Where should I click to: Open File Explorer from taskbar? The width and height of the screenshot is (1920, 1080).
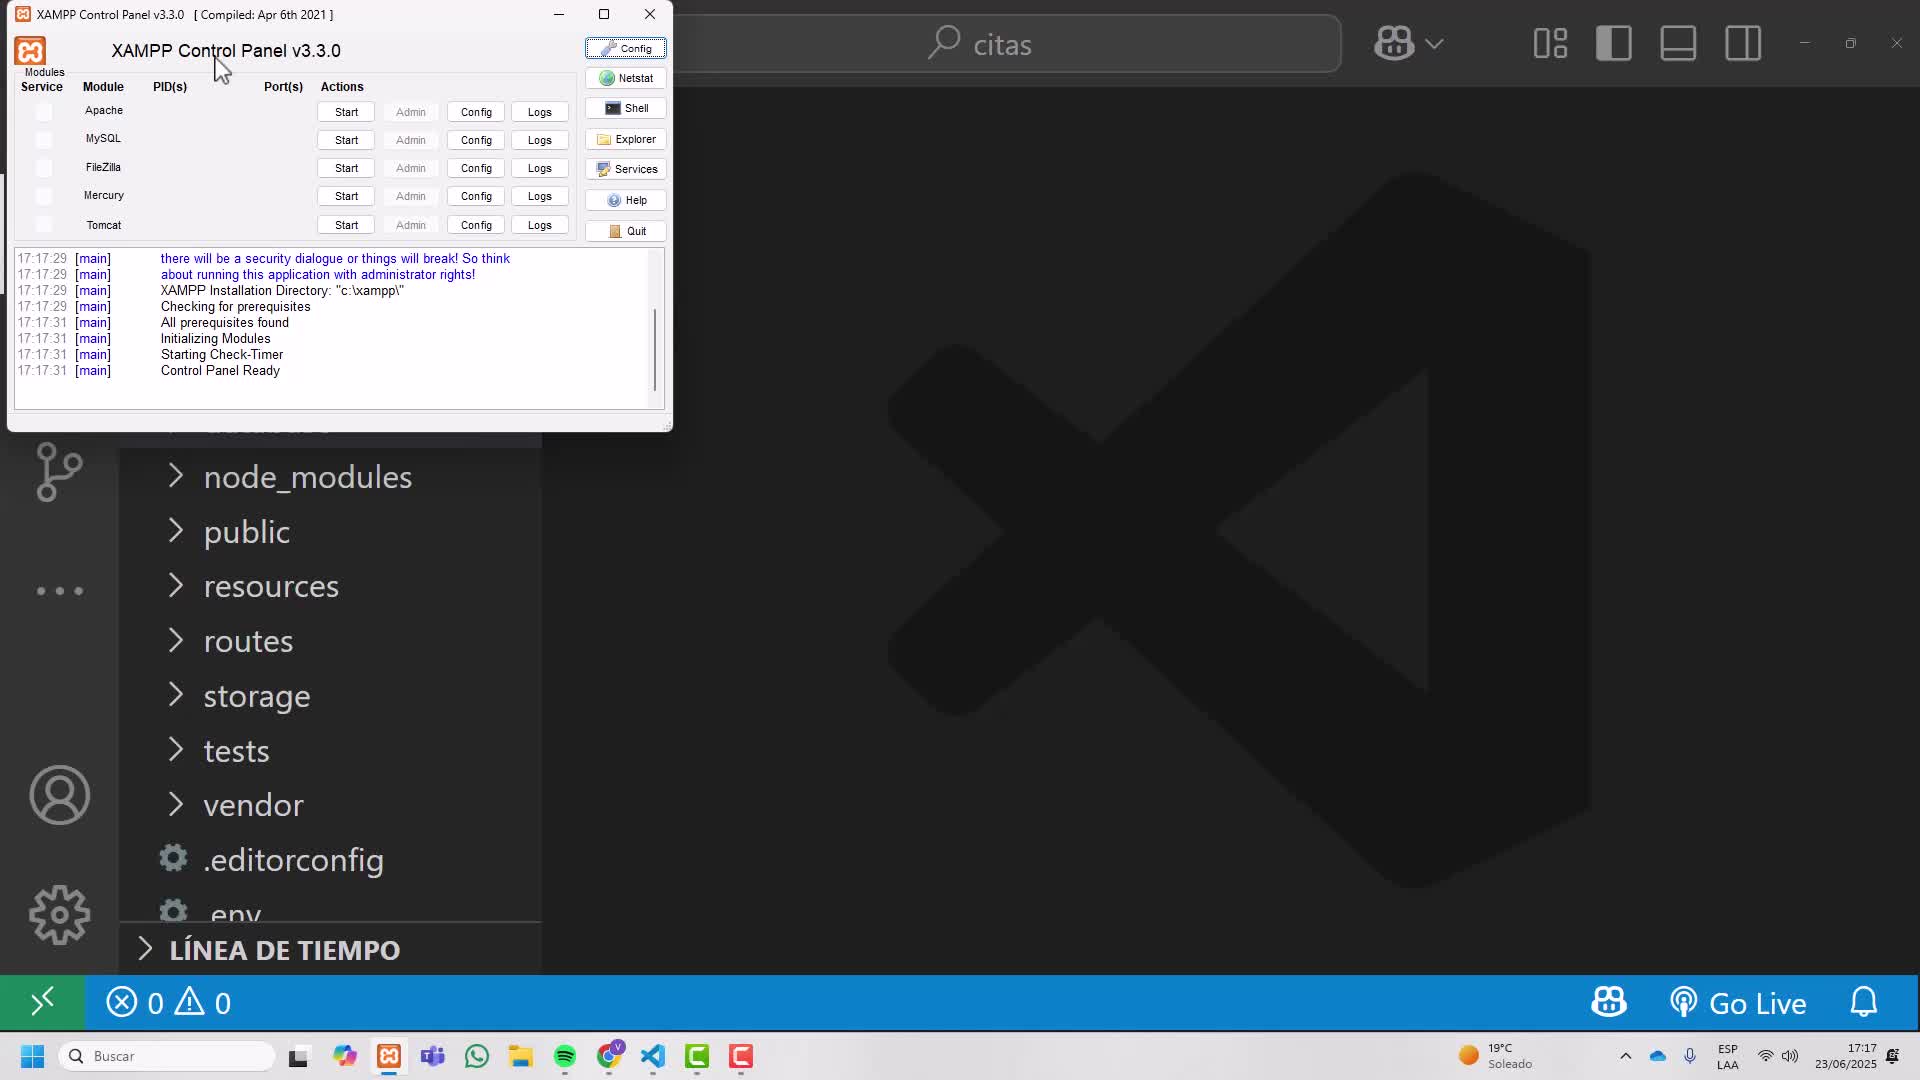pos(521,1056)
